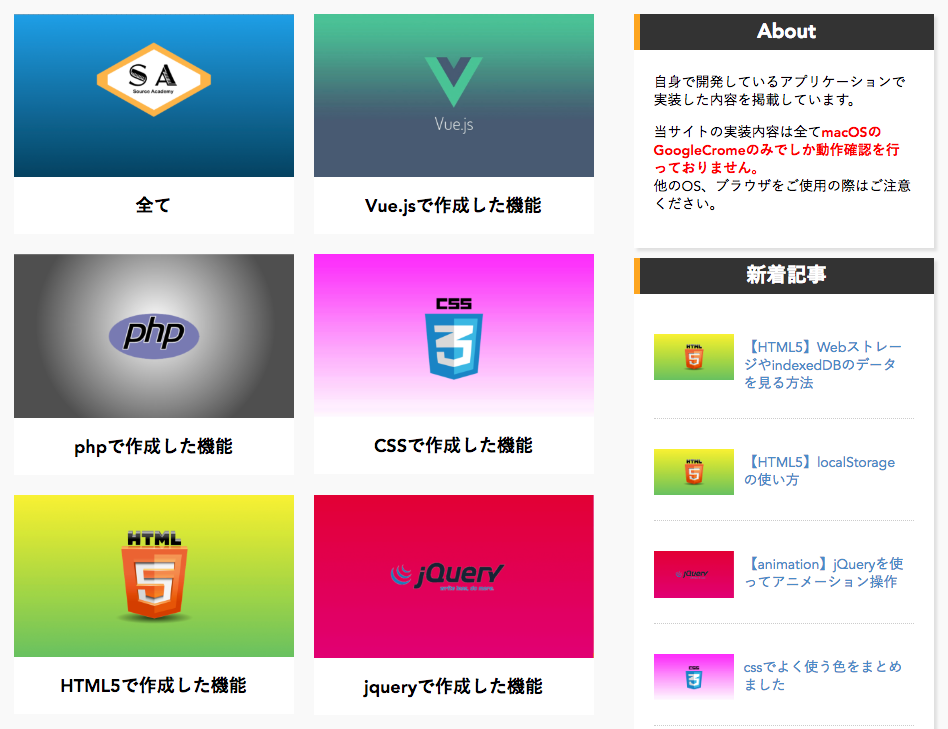Open the 全て category card
948x729 pixels.
153,204
